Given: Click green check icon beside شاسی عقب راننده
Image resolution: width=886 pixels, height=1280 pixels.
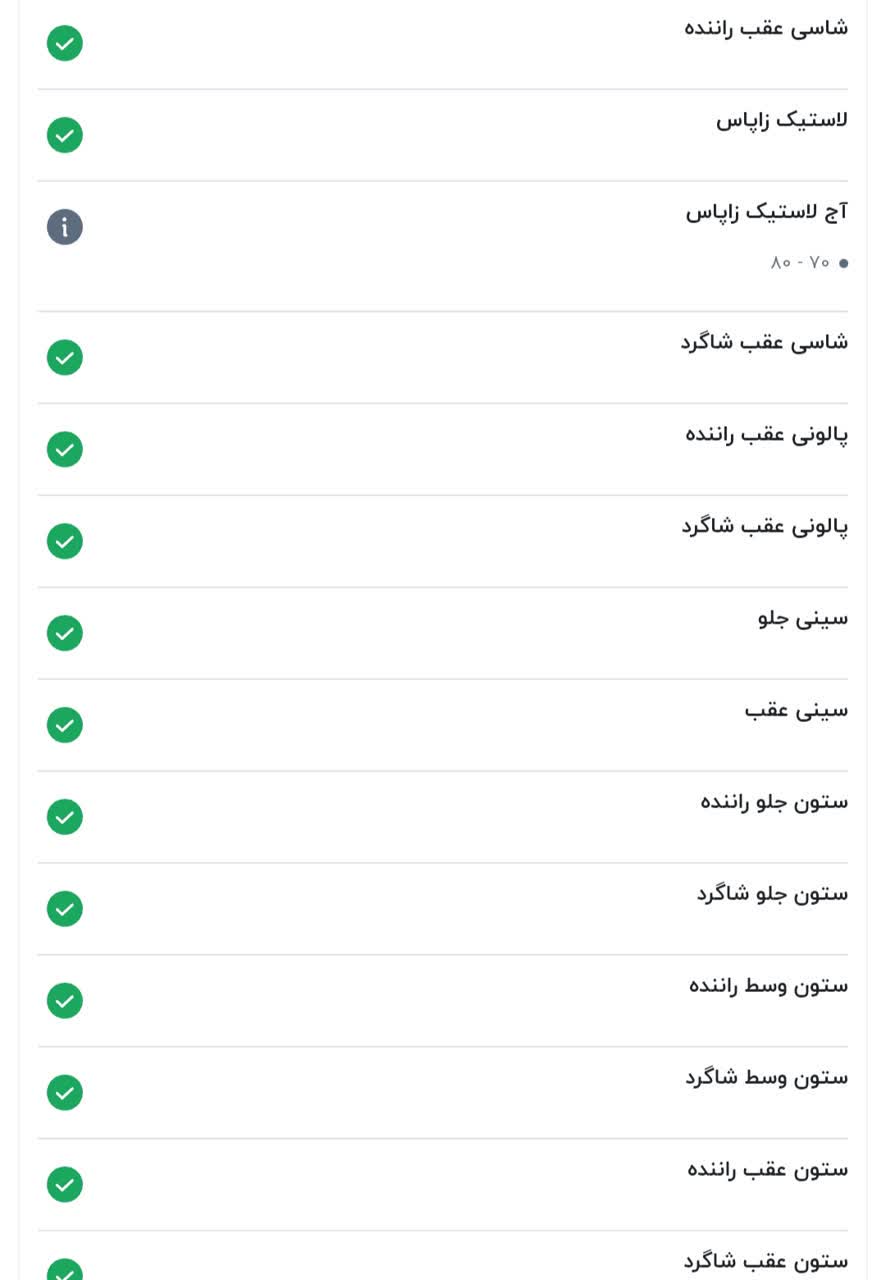Looking at the screenshot, I should (x=65, y=43).
